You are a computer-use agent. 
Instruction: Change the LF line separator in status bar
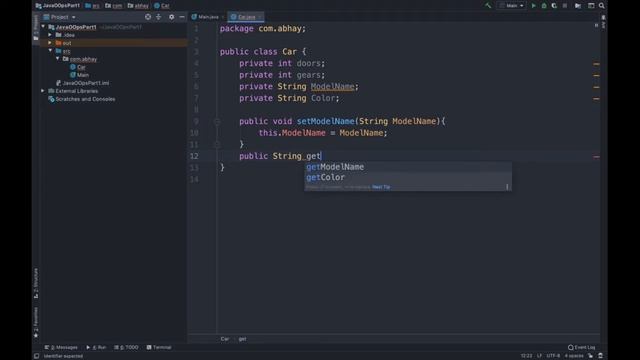coord(540,356)
